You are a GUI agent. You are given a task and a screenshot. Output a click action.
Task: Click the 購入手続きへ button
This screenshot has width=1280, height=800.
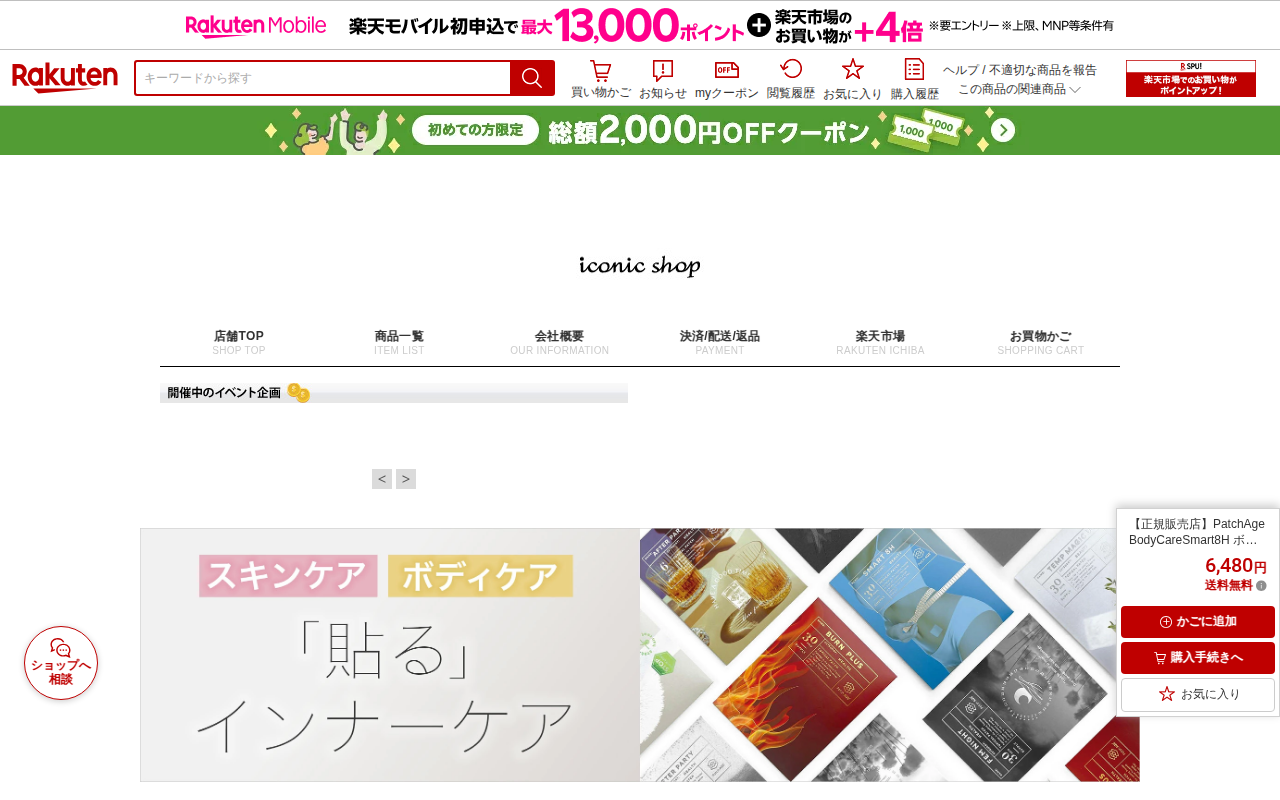(1198, 658)
